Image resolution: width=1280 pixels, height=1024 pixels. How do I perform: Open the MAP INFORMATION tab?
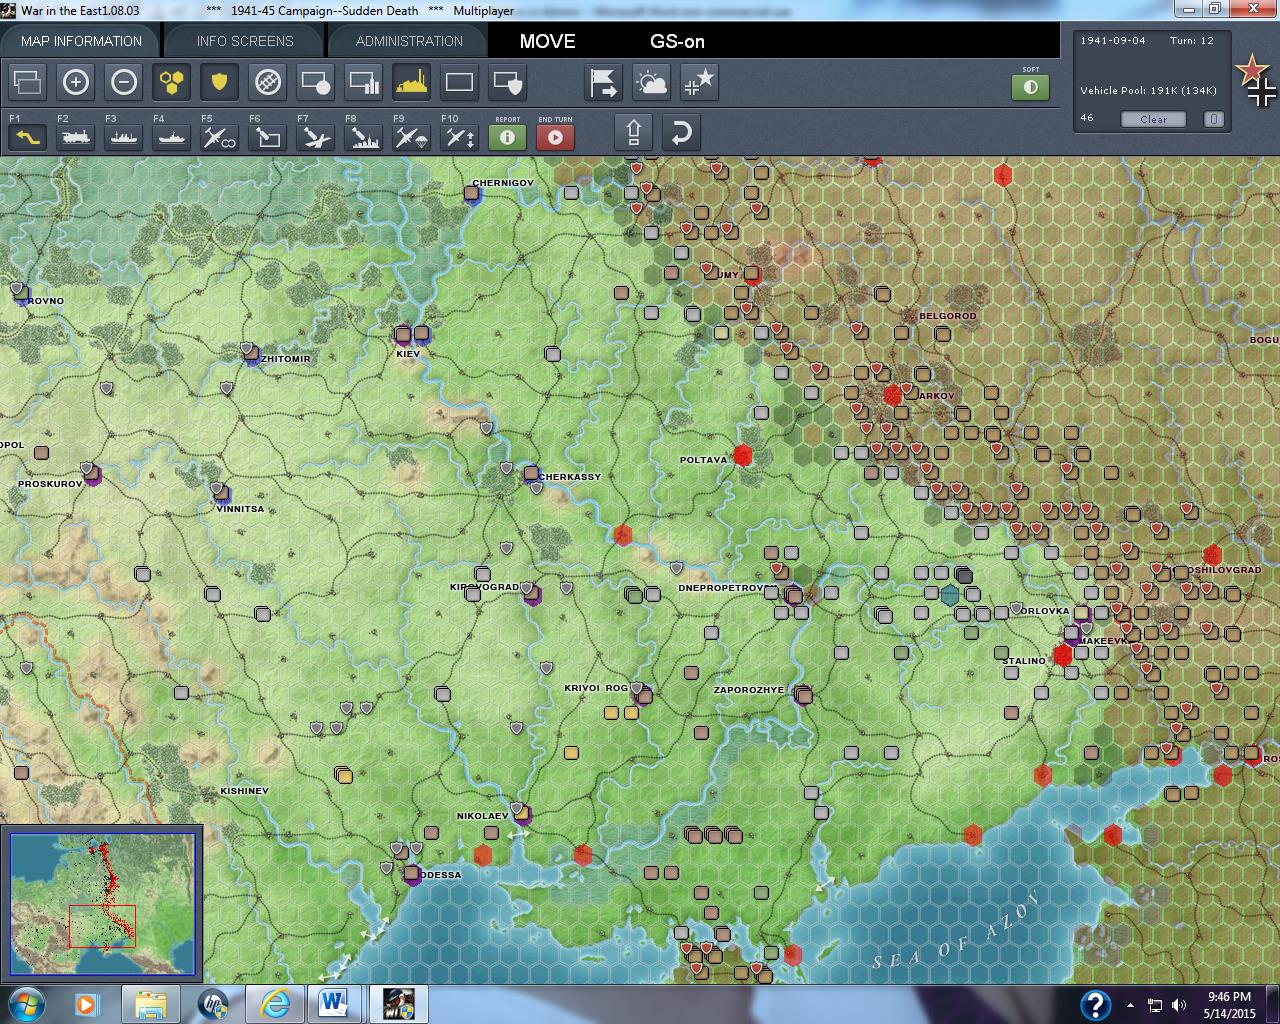point(81,41)
